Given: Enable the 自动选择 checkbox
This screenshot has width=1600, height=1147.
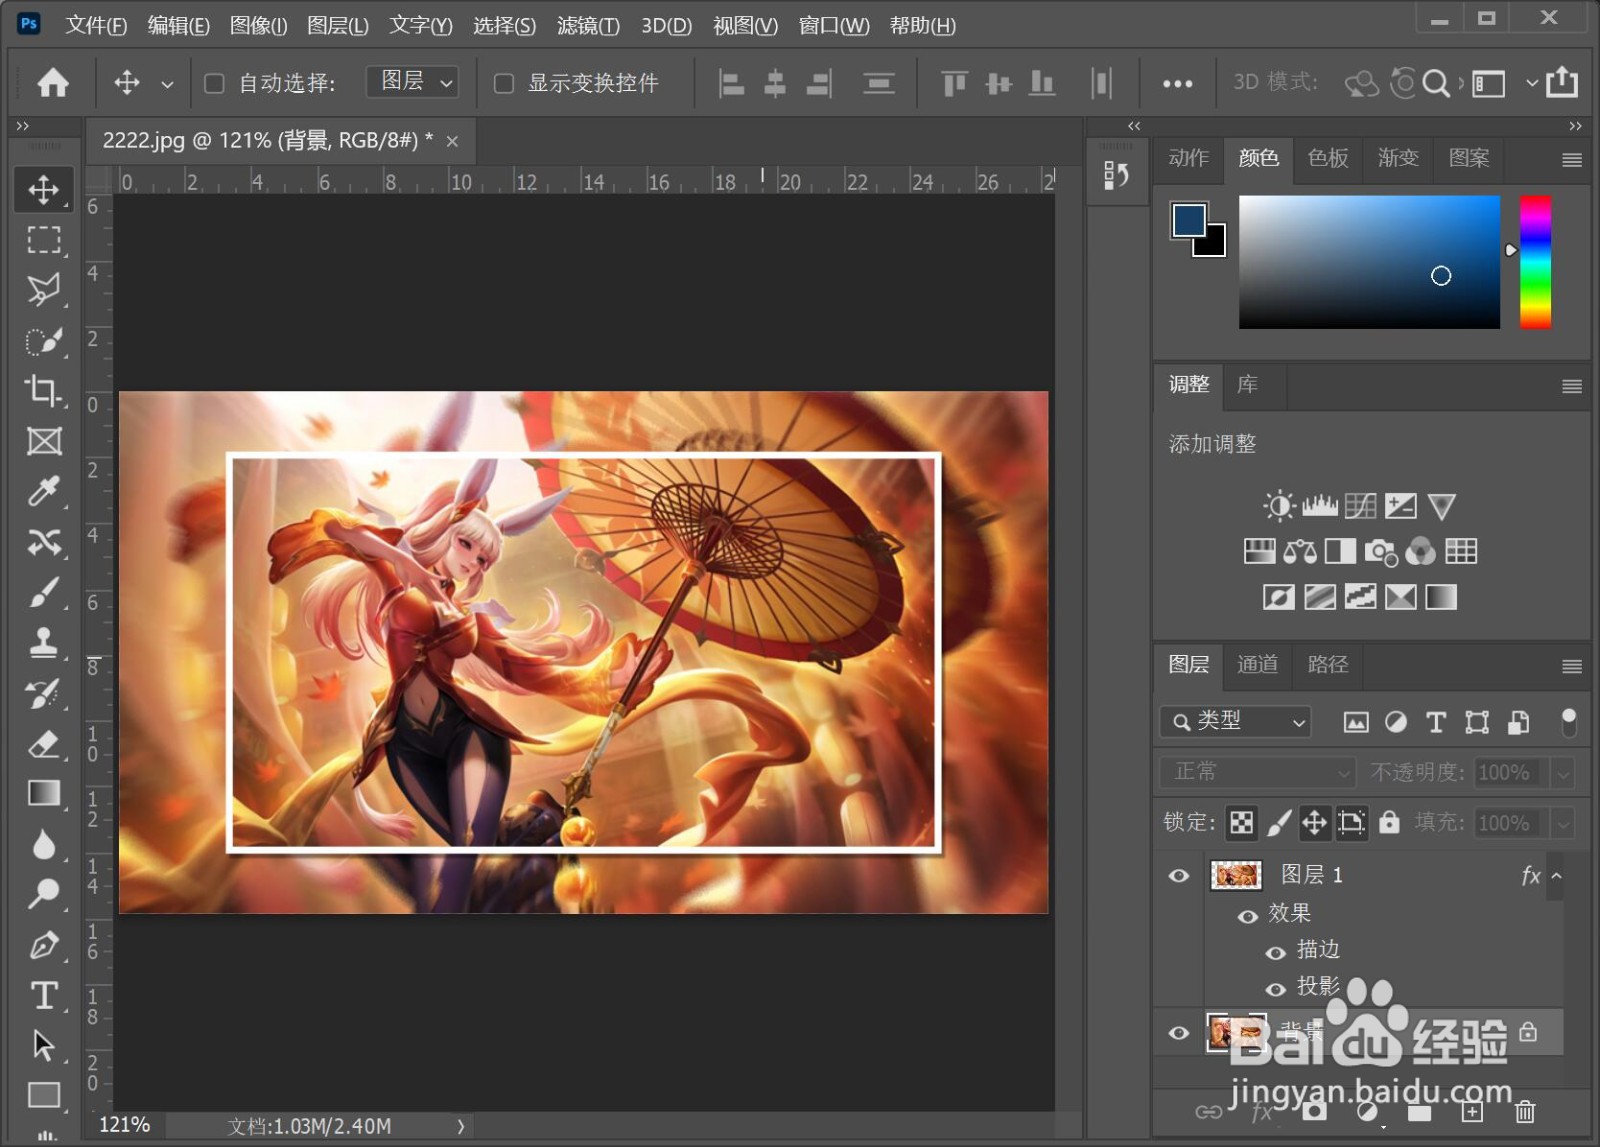Looking at the screenshot, I should (213, 83).
